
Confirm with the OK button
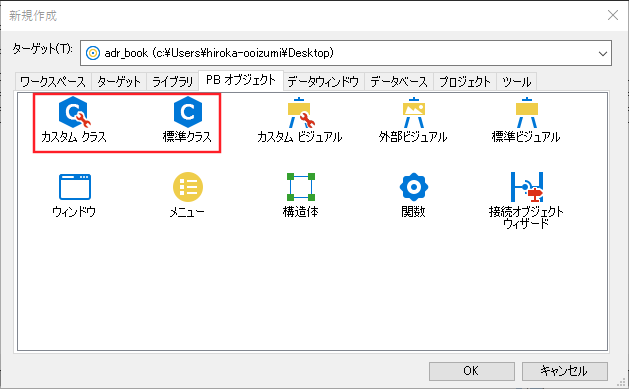click(x=471, y=371)
